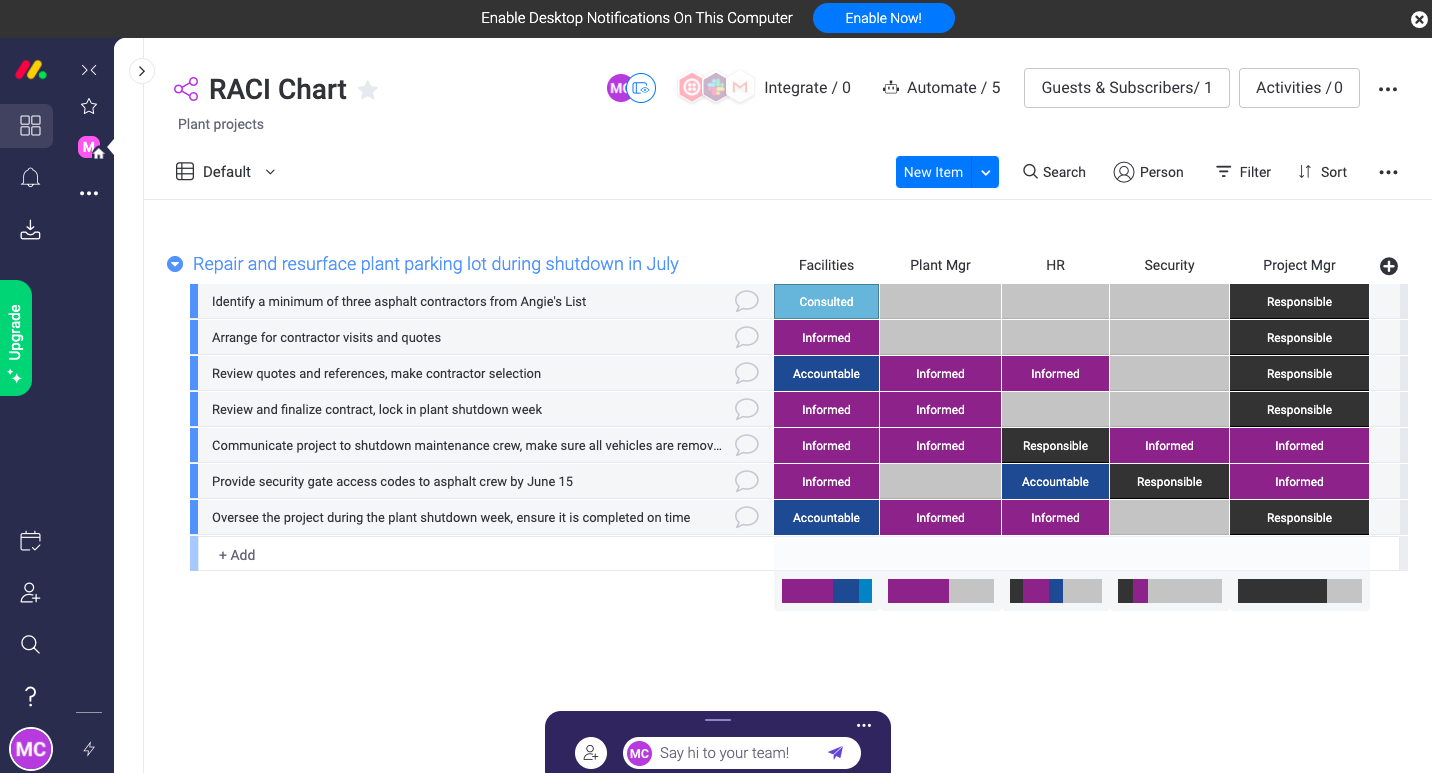Add a new column with plus icon
The width and height of the screenshot is (1432, 773).
point(1388,266)
